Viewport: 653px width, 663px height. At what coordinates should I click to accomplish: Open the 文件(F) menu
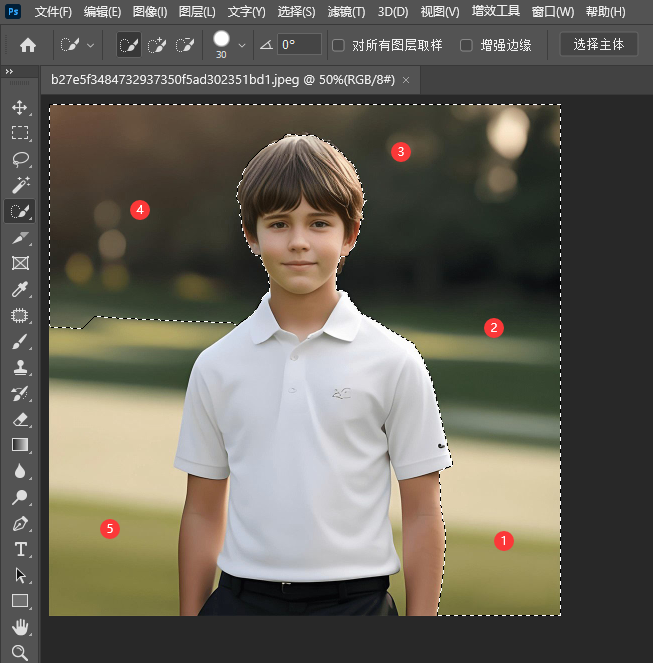(x=53, y=12)
